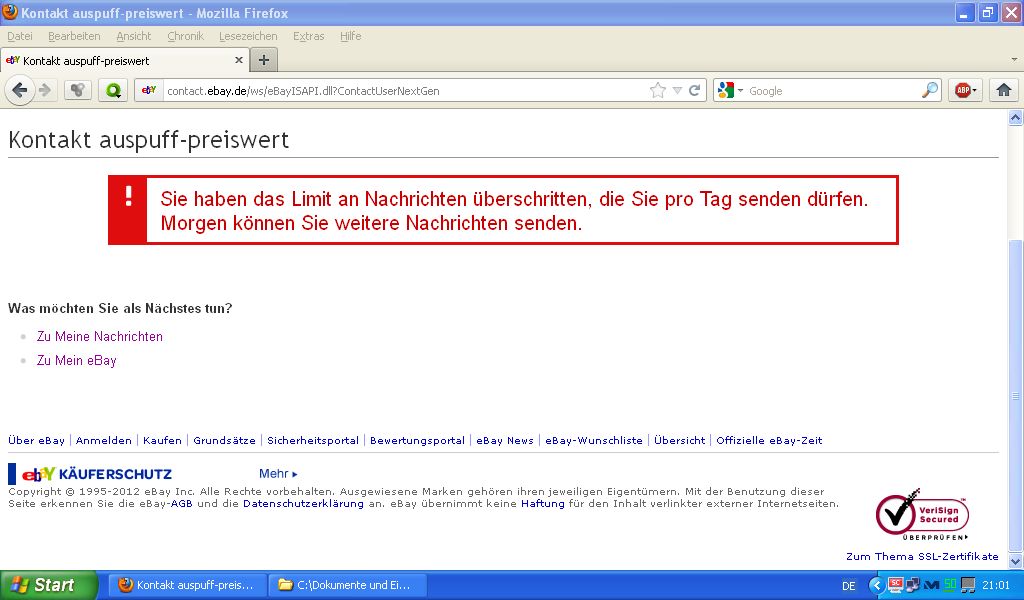This screenshot has height=600, width=1024.
Task: Click the gray toolbar icon after the Forward arrow
Action: point(77,90)
